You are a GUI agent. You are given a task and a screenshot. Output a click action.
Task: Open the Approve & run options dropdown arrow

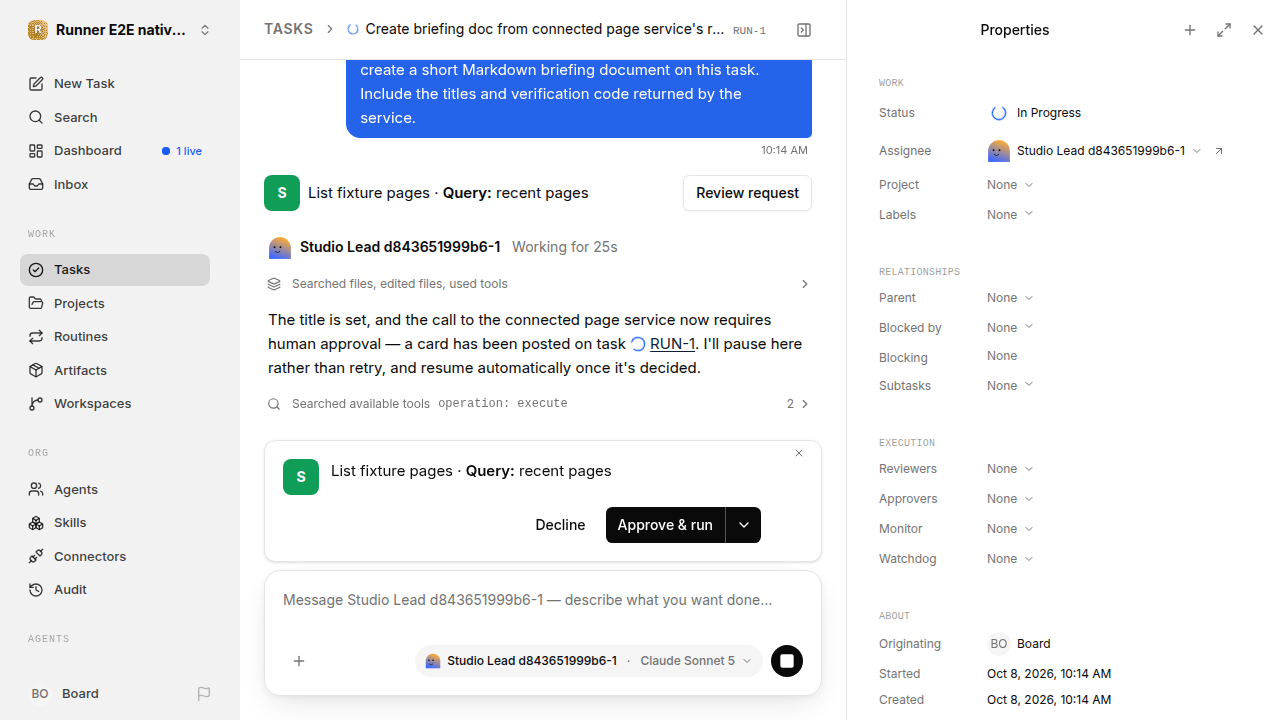(743, 525)
